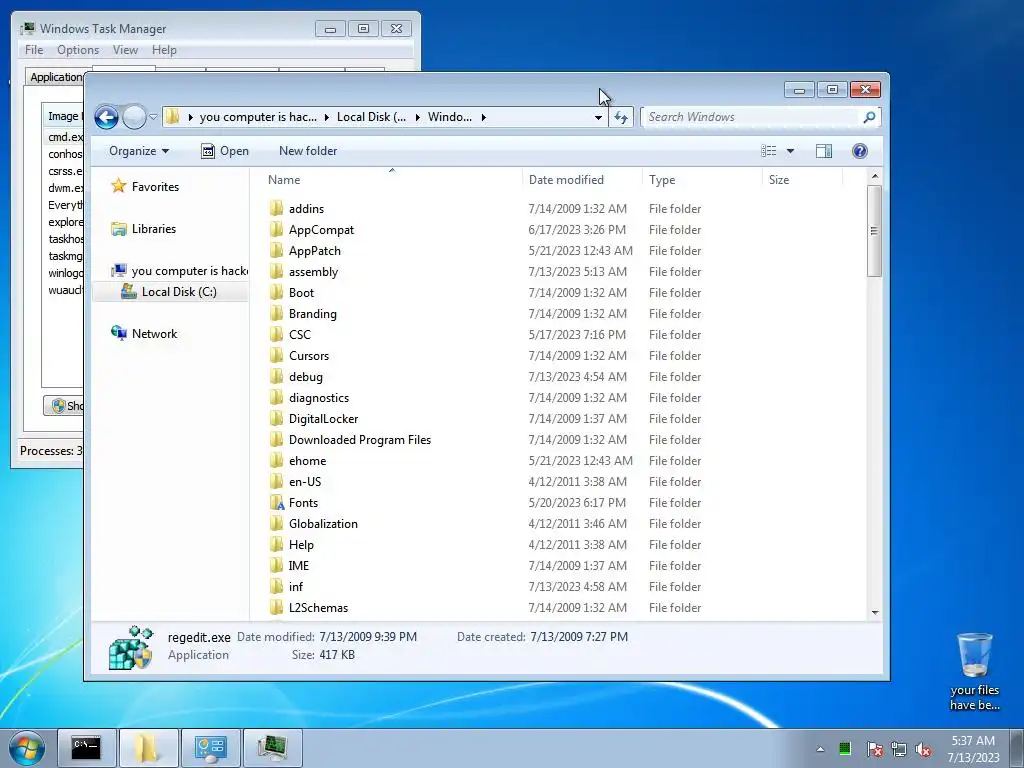Open the address bar history dropdown arrow

[598, 118]
